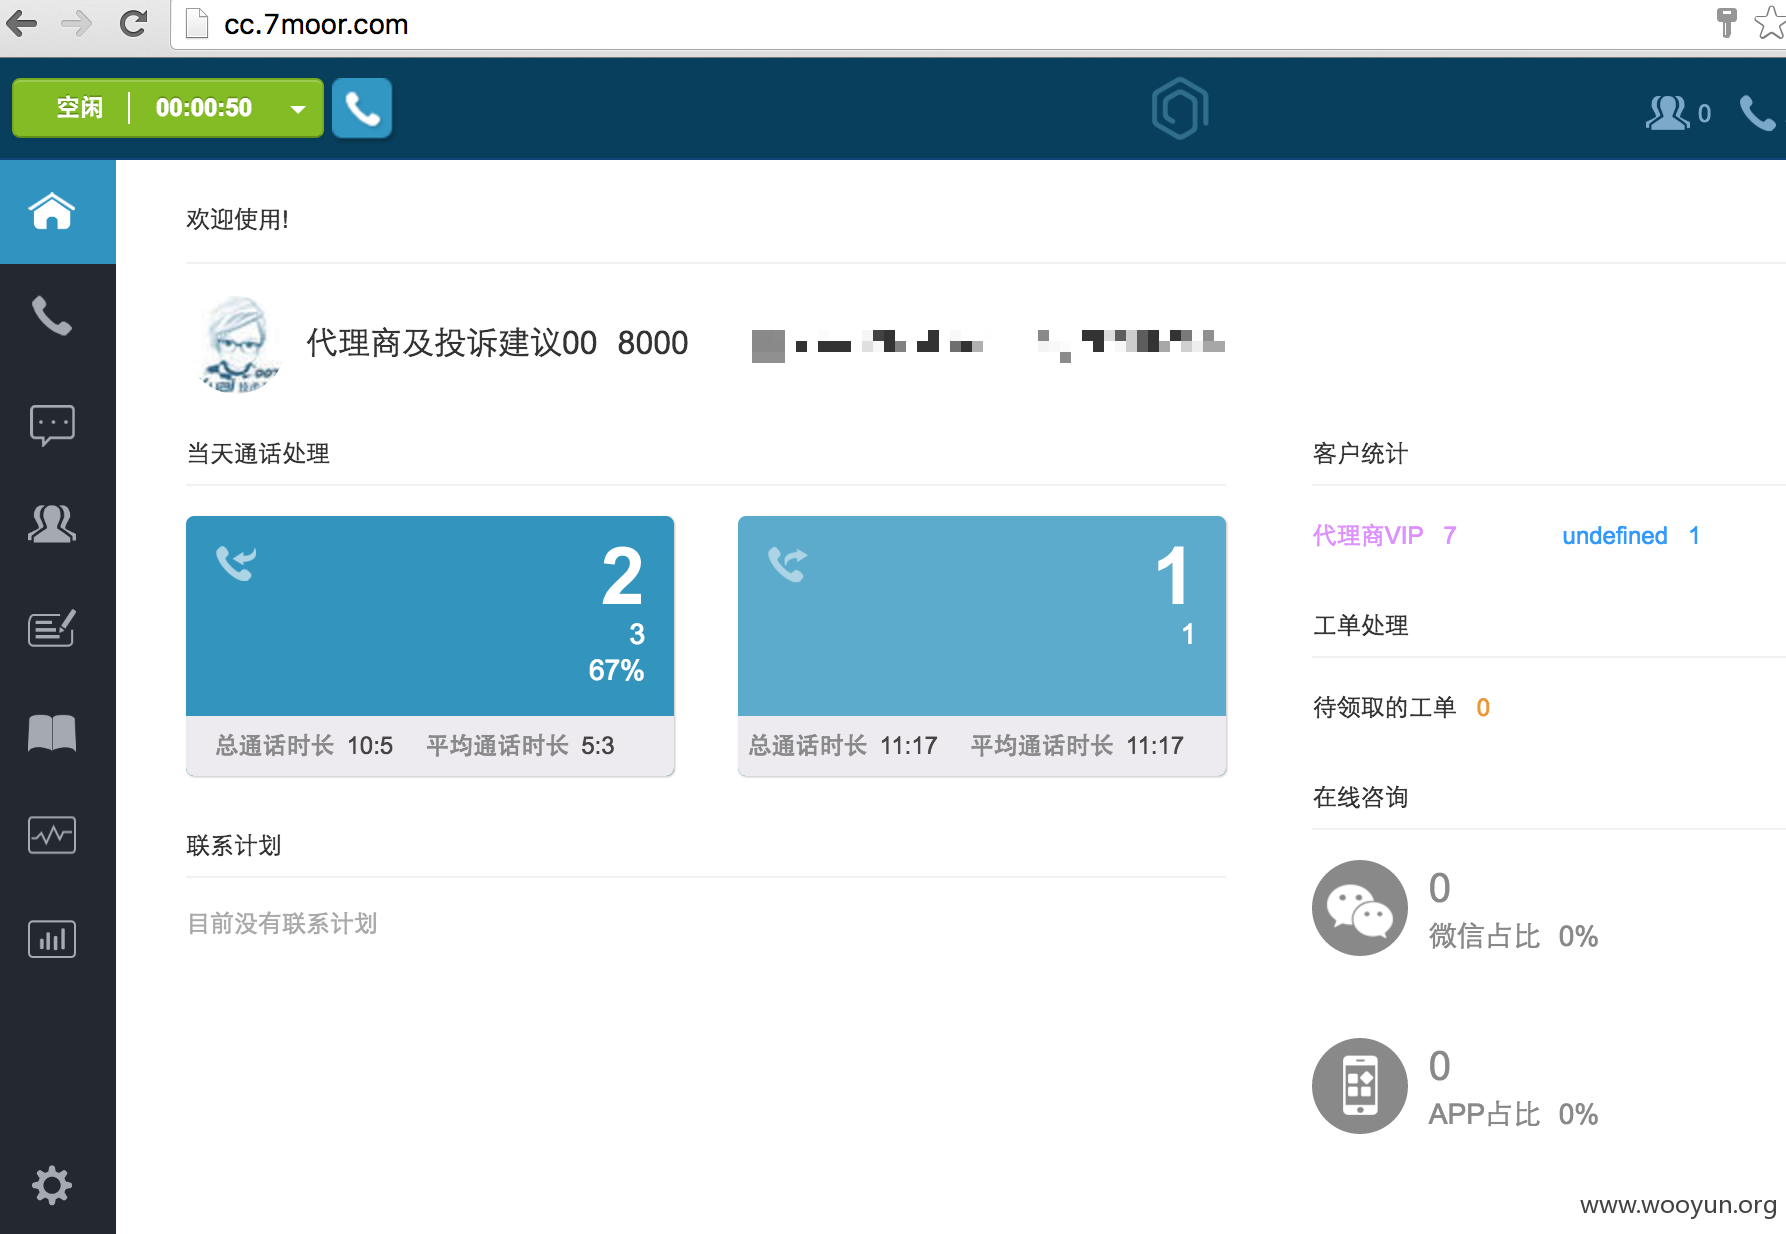Open the reports bar chart icon
The image size is (1786, 1234).
click(52, 939)
